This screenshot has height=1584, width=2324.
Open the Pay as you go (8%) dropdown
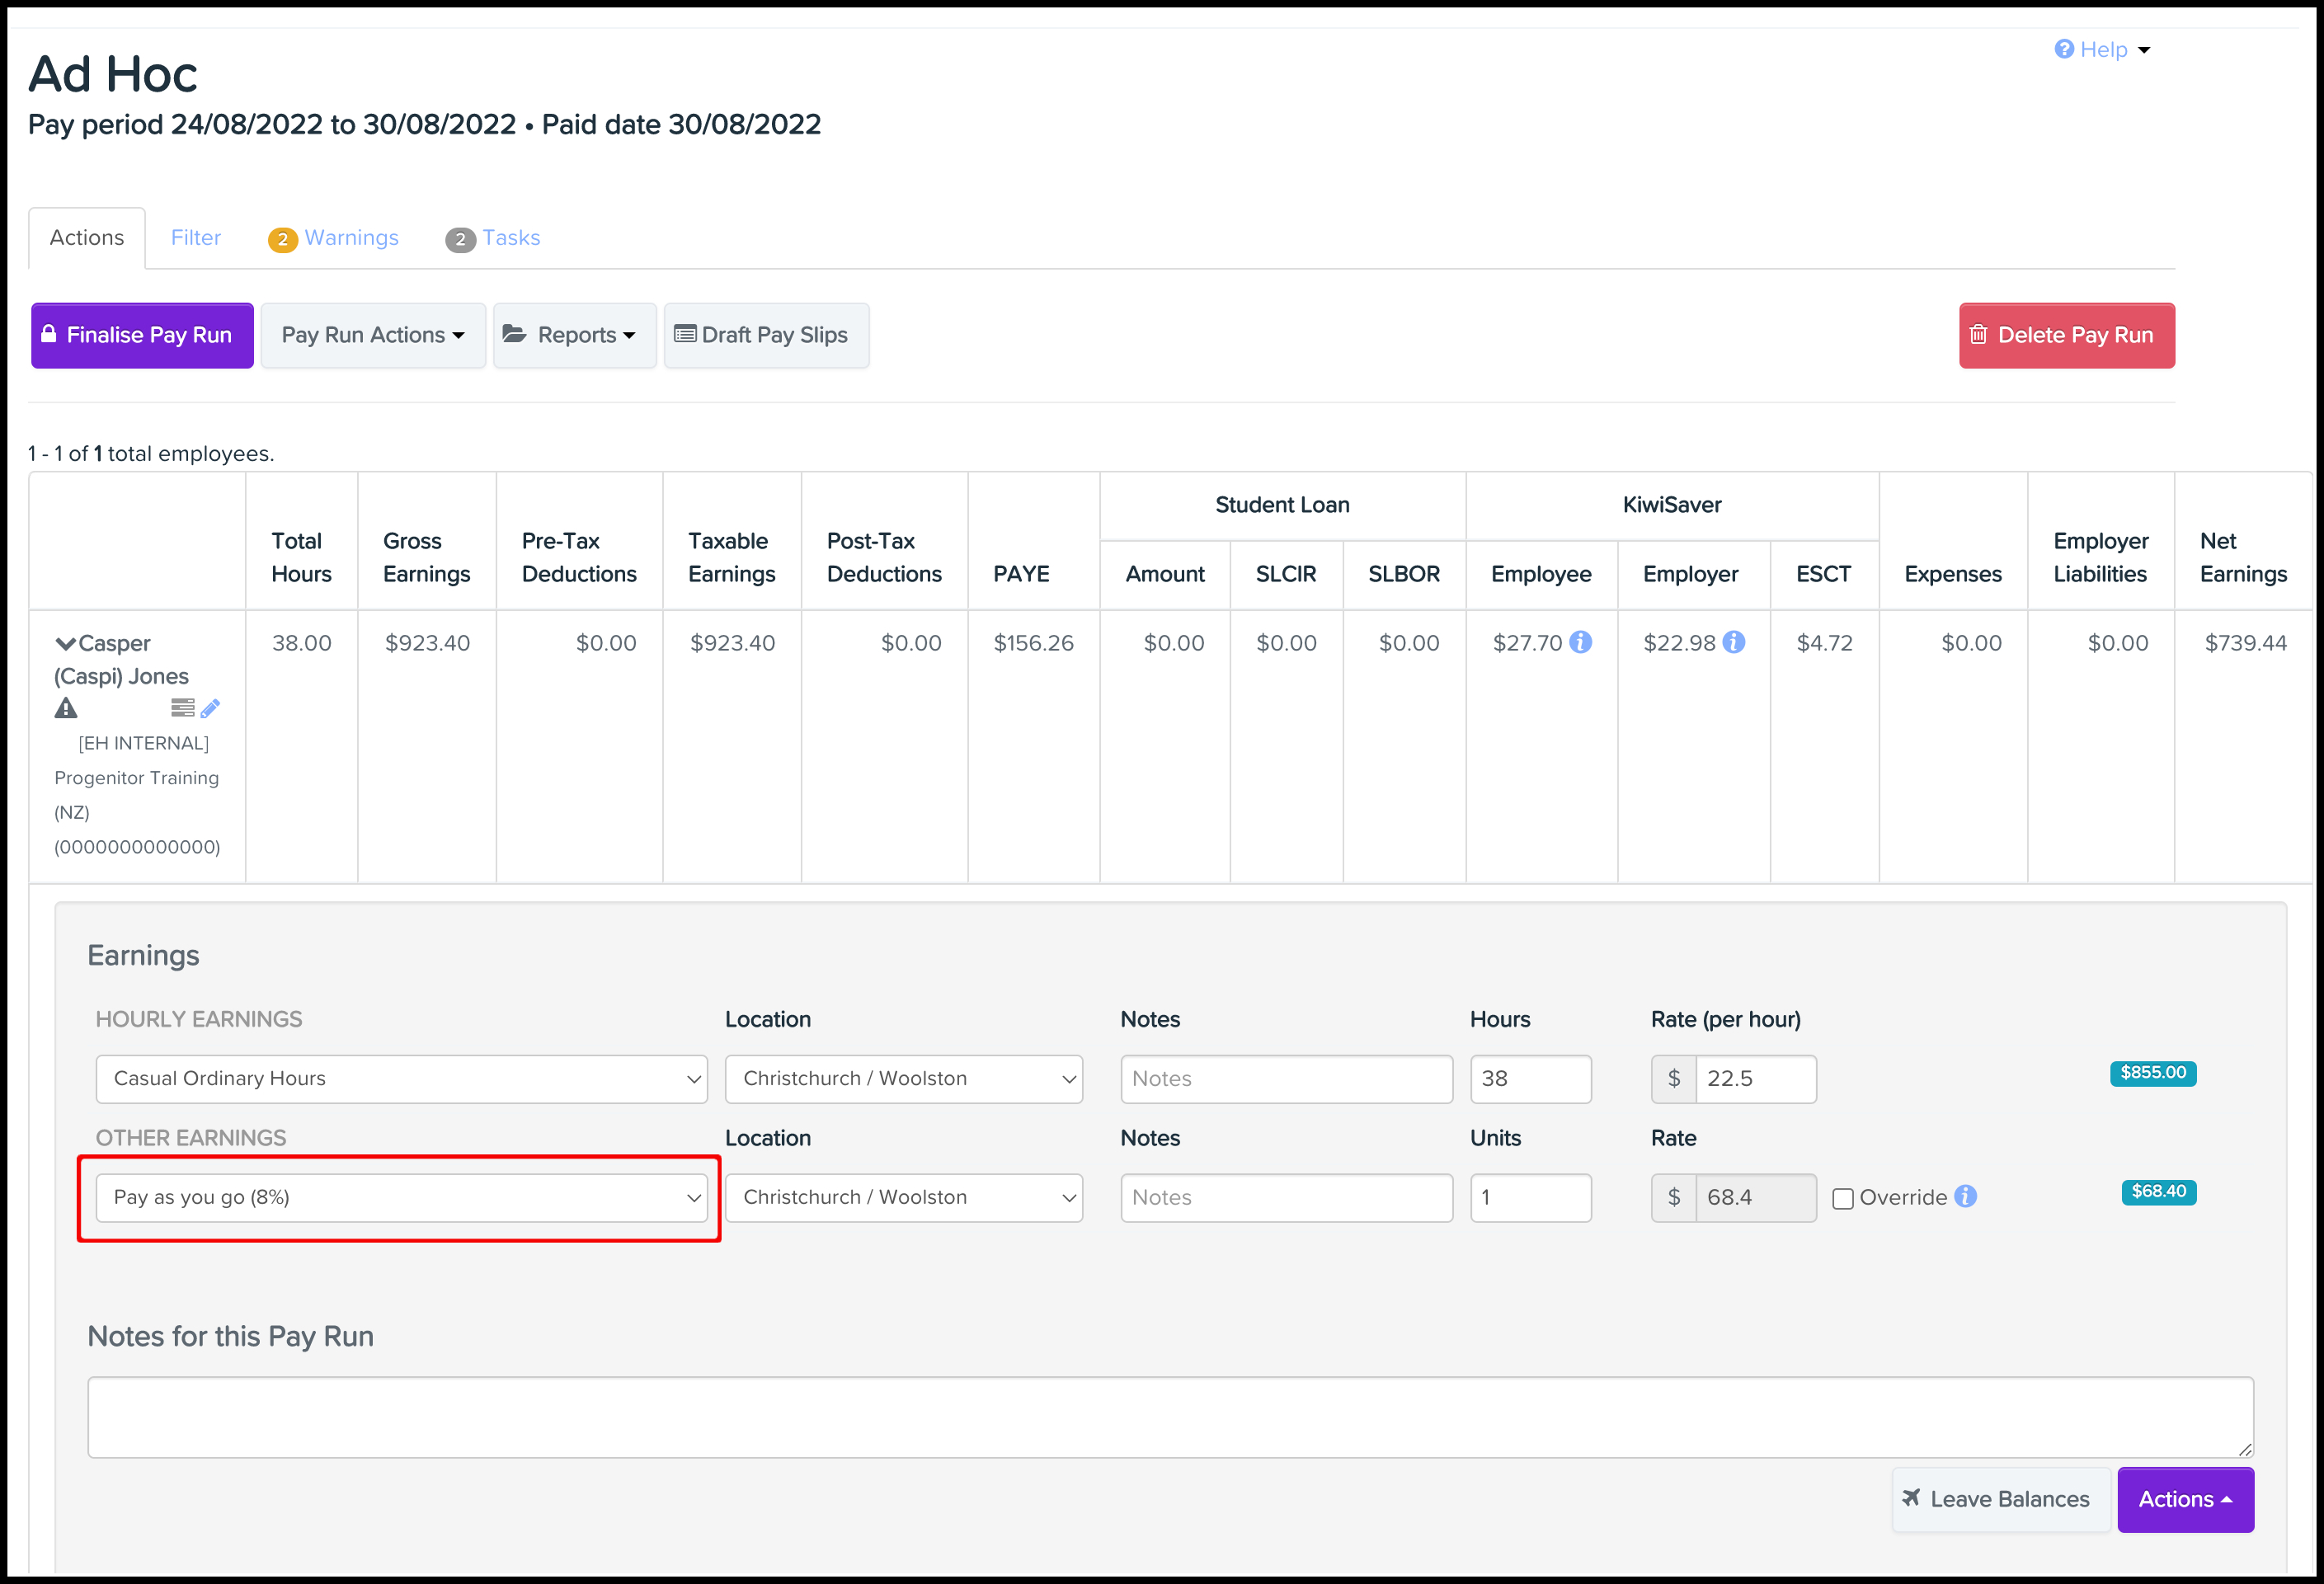401,1198
